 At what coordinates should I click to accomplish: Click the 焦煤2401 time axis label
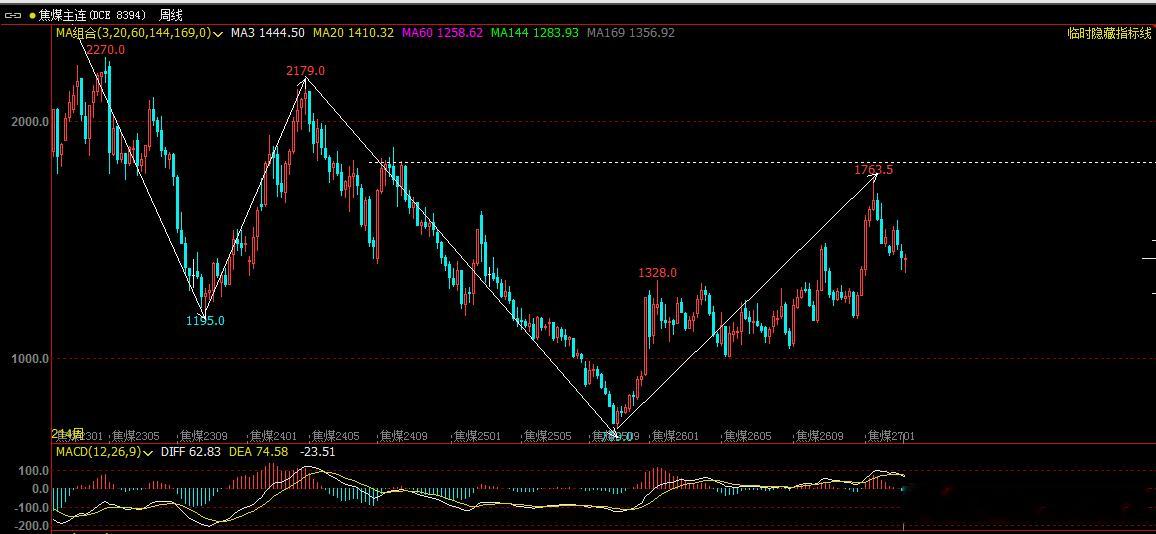[273, 436]
